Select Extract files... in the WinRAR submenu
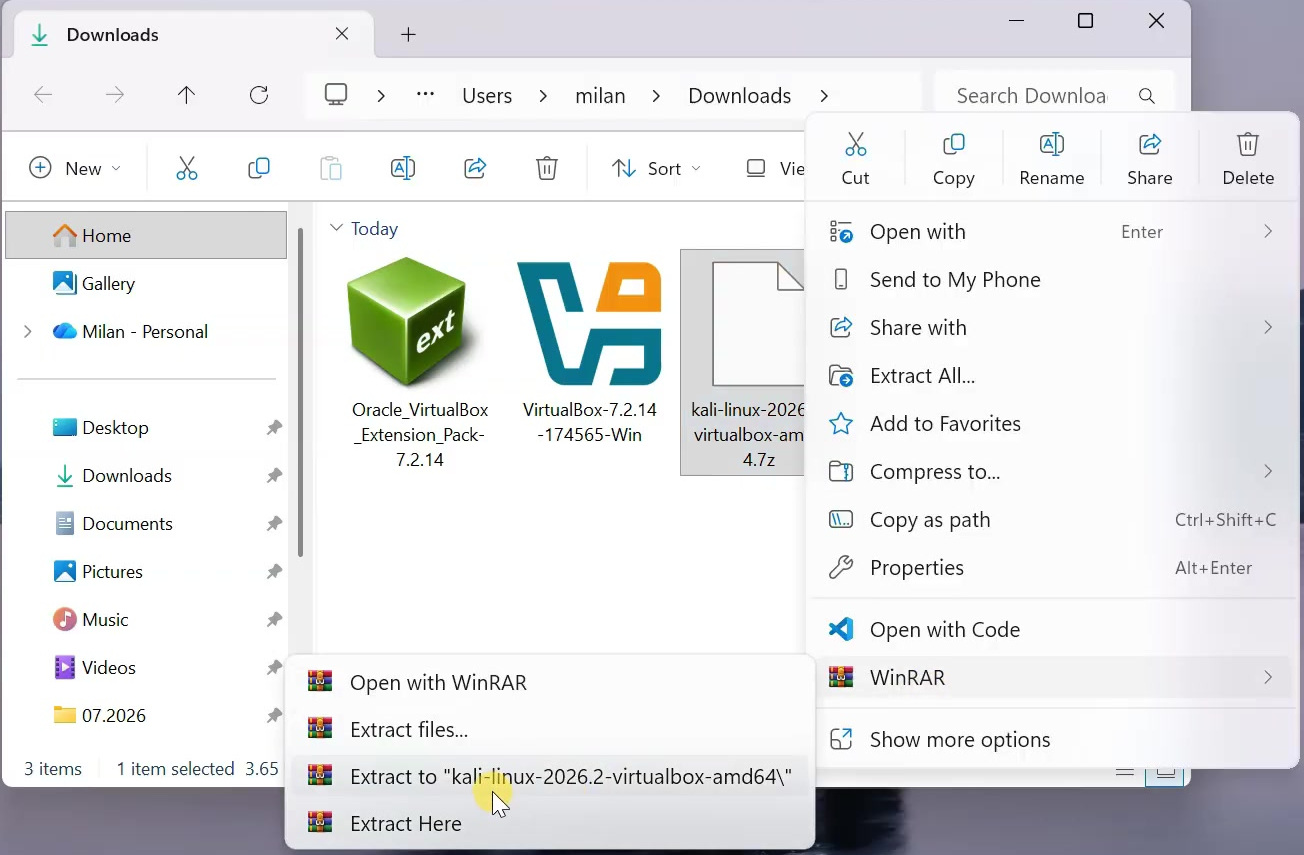 pyautogui.click(x=550, y=730)
